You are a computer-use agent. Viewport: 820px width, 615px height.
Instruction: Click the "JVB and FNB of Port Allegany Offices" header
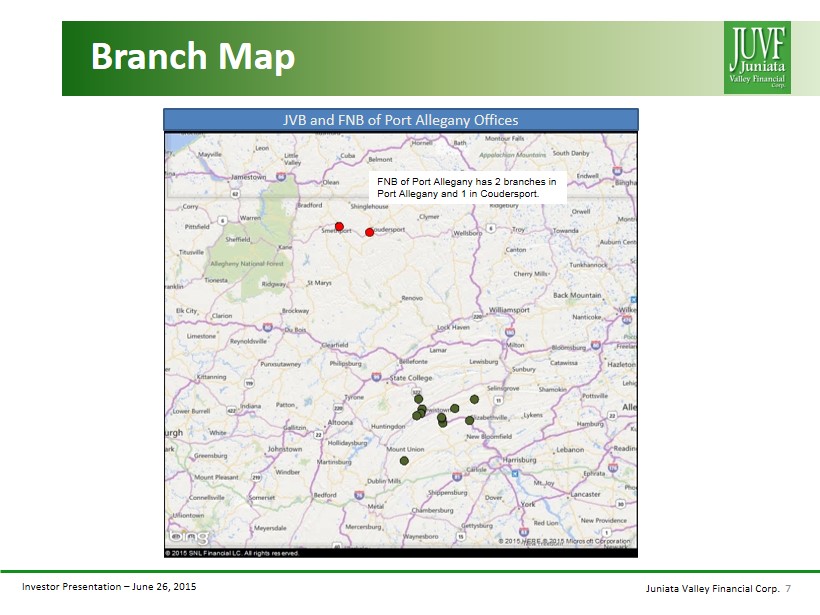click(x=401, y=120)
